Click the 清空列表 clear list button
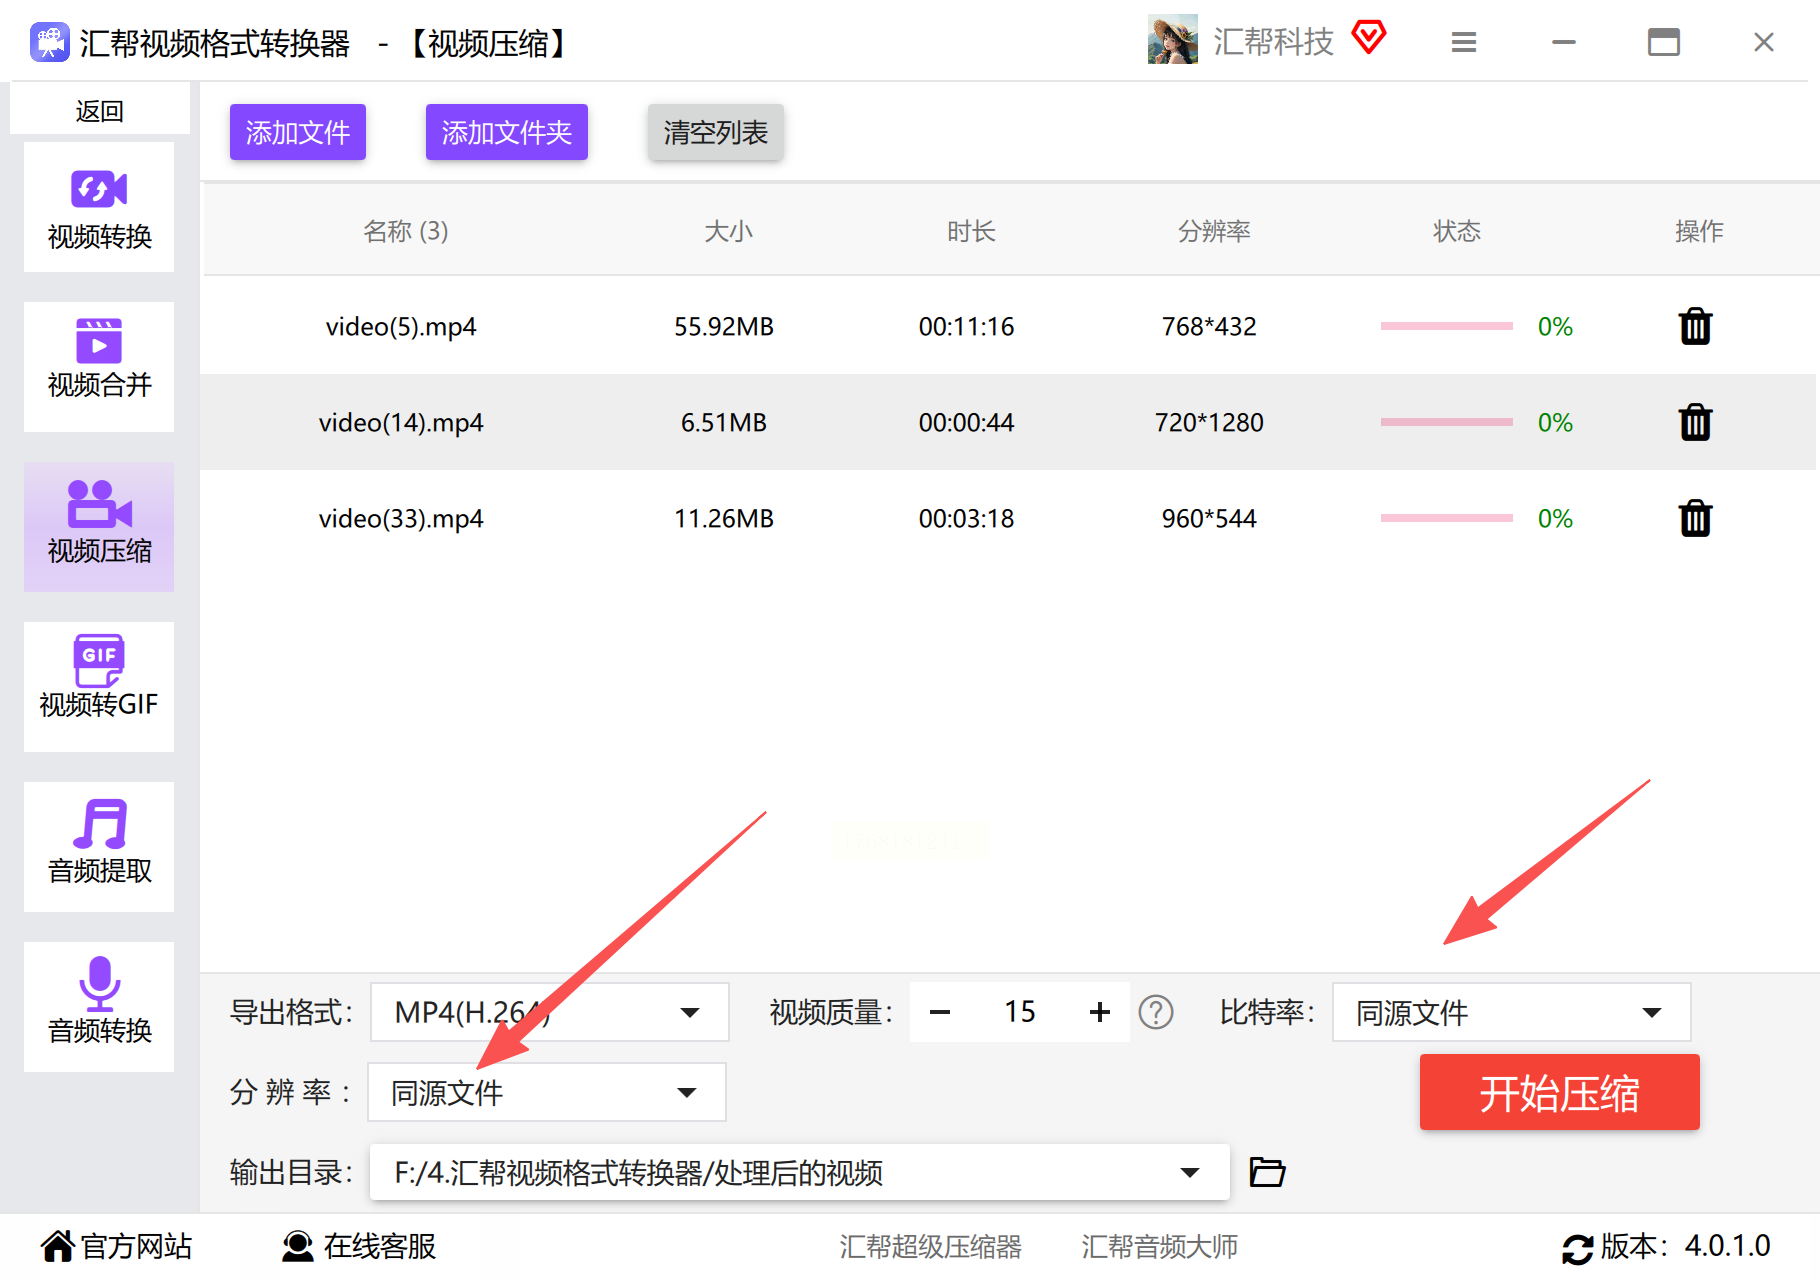 coord(716,132)
